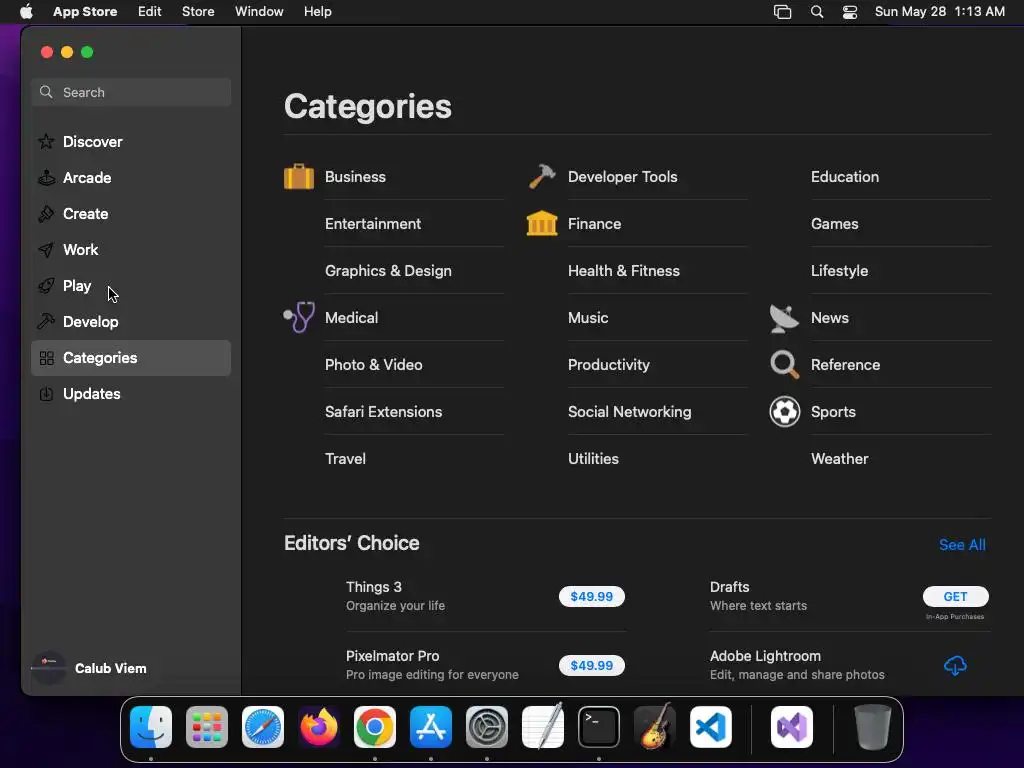Open Terminal from the Dock

pyautogui.click(x=599, y=727)
